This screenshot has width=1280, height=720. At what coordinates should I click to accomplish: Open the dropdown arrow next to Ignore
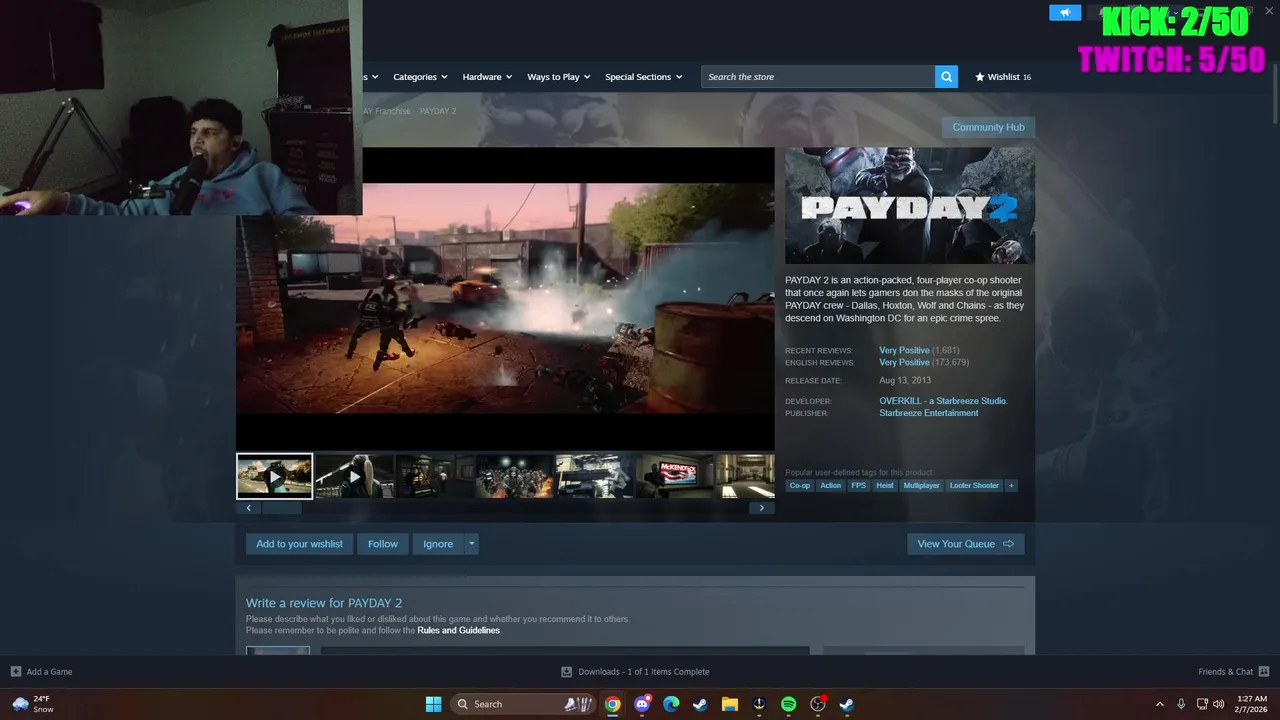472,544
